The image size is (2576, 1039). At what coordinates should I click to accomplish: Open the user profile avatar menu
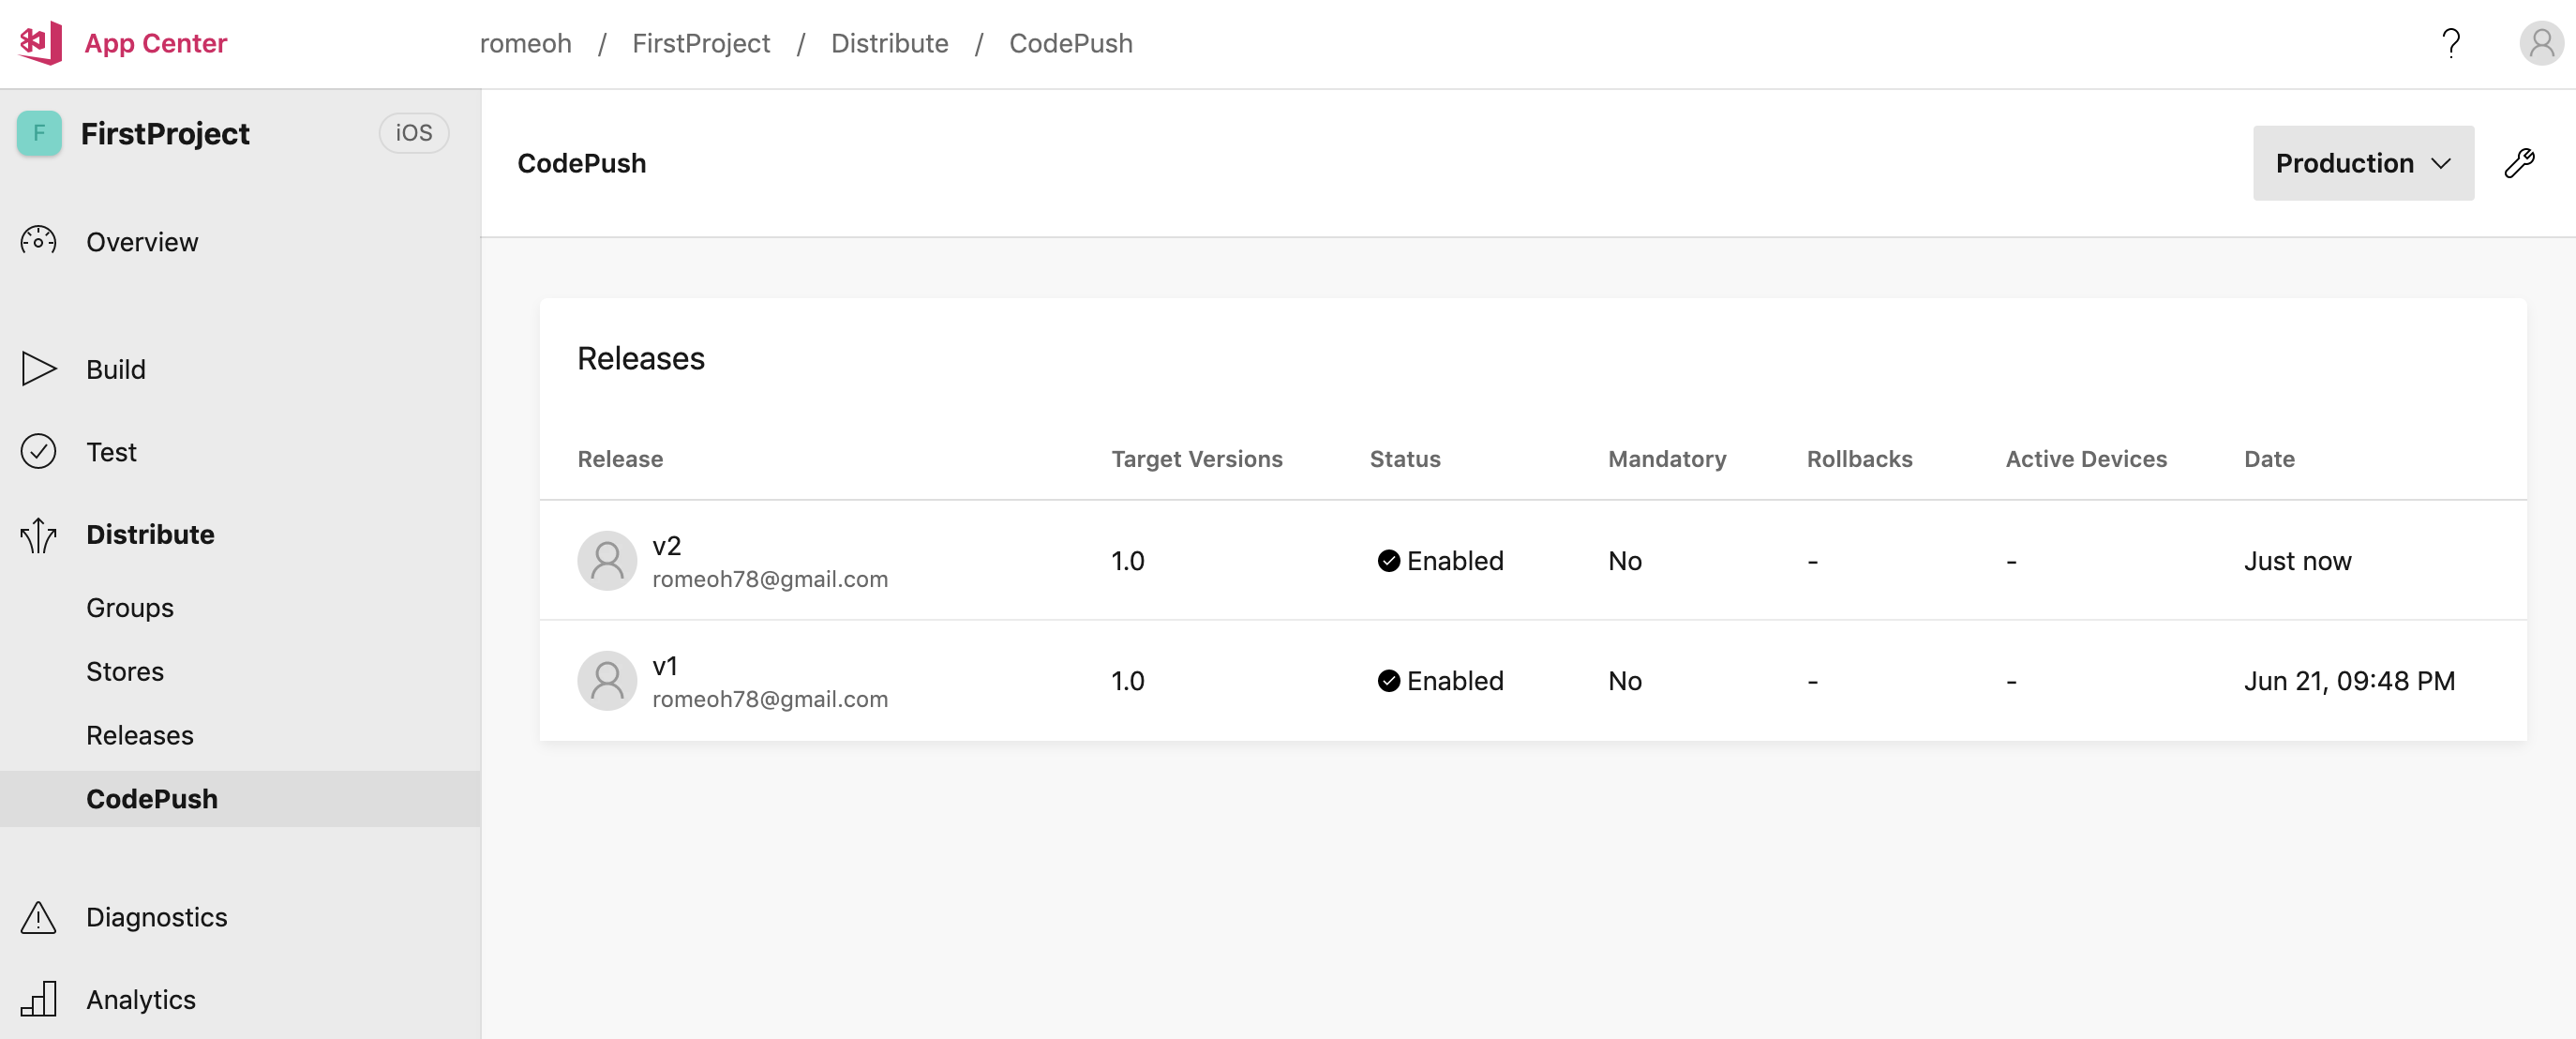tap(2540, 43)
